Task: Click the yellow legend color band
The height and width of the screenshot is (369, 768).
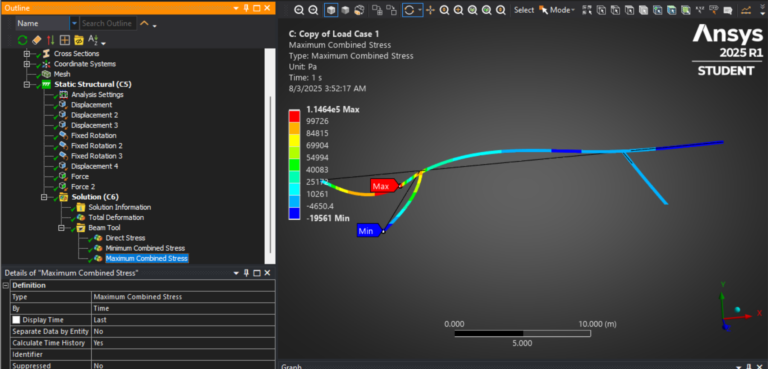Action: pyautogui.click(x=294, y=140)
